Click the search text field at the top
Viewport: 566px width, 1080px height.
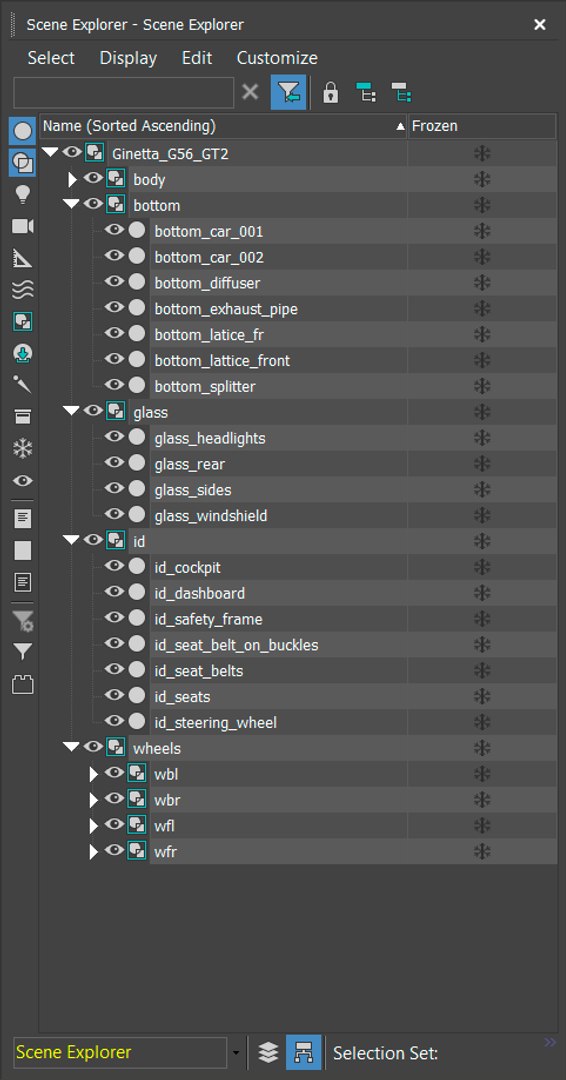pyautogui.click(x=124, y=92)
